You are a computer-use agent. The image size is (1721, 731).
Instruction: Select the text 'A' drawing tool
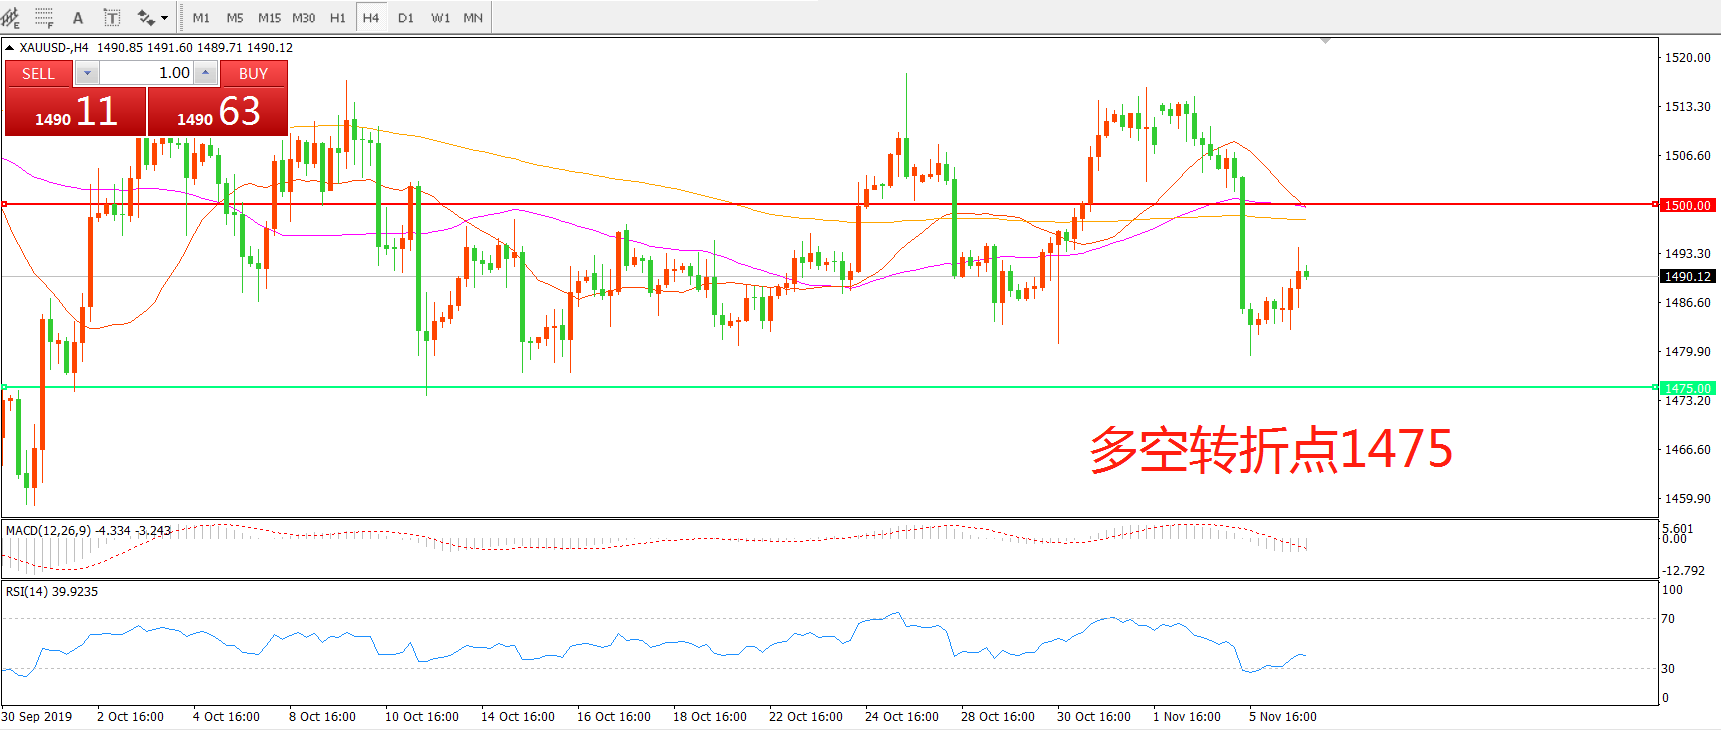tap(78, 18)
